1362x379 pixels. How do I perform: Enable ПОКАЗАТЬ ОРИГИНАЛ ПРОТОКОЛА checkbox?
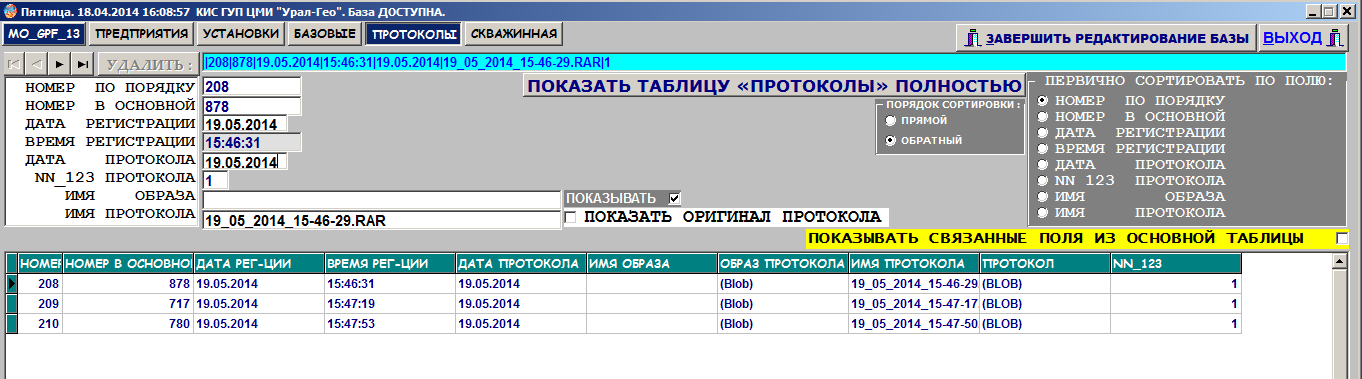point(571,217)
